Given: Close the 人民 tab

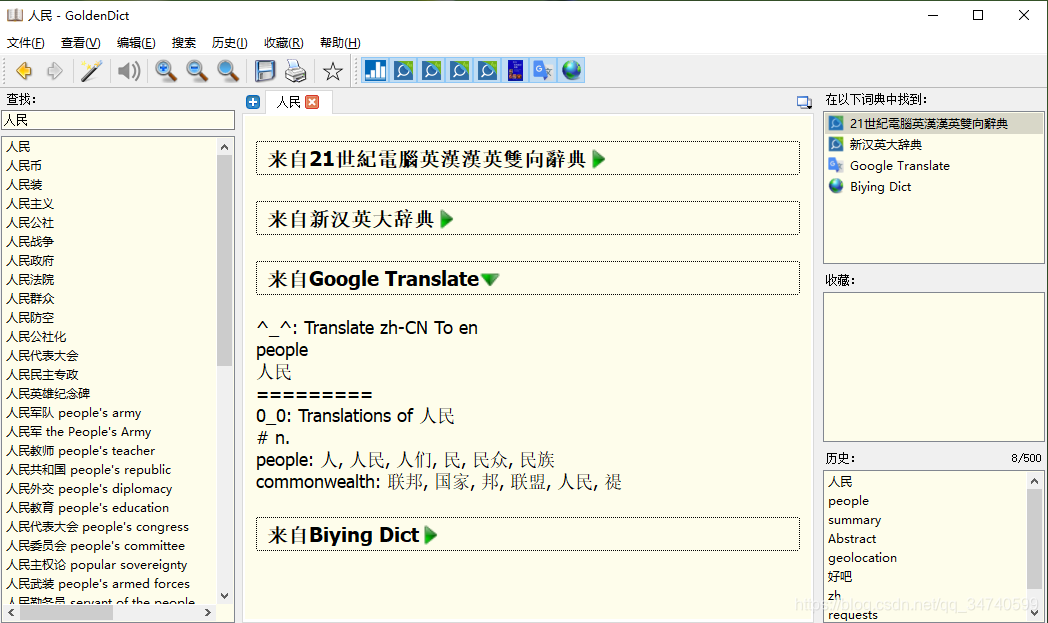Looking at the screenshot, I should click(x=312, y=102).
